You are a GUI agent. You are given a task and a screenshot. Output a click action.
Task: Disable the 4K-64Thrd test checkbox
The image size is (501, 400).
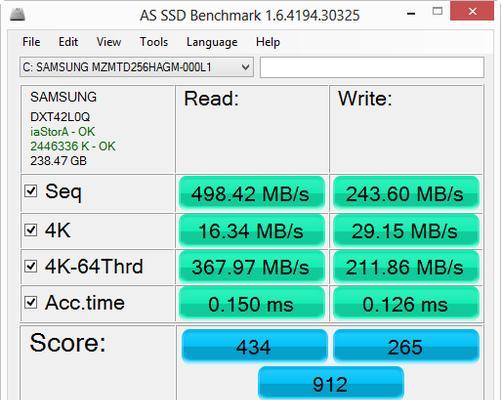[x=31, y=266]
